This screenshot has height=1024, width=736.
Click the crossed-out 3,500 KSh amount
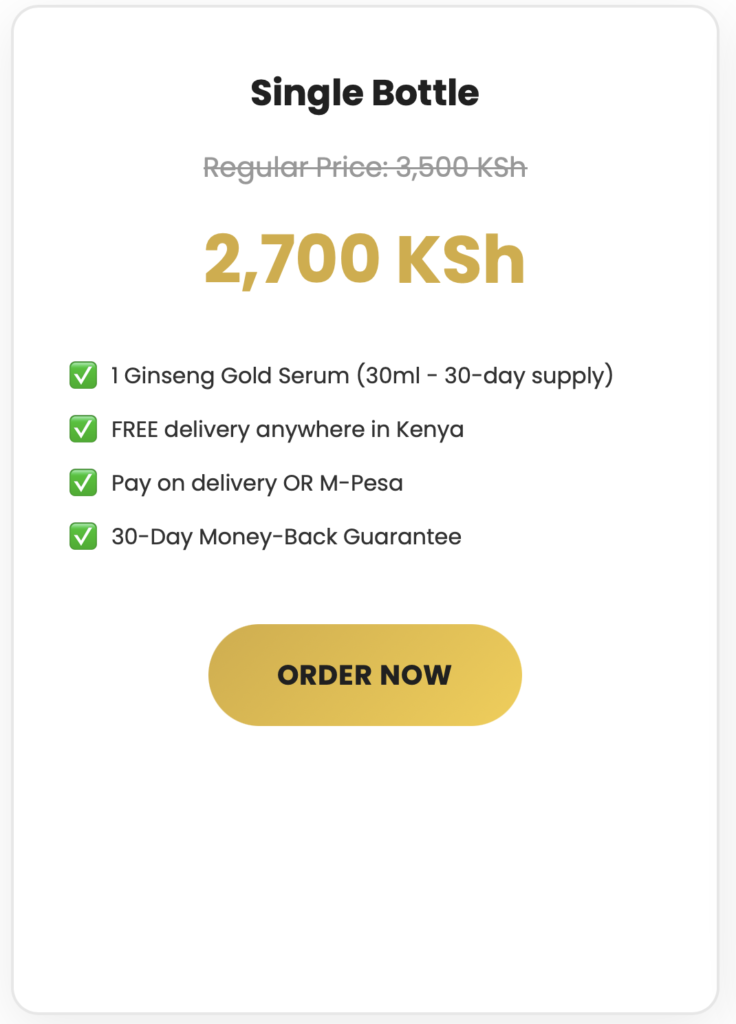click(461, 167)
